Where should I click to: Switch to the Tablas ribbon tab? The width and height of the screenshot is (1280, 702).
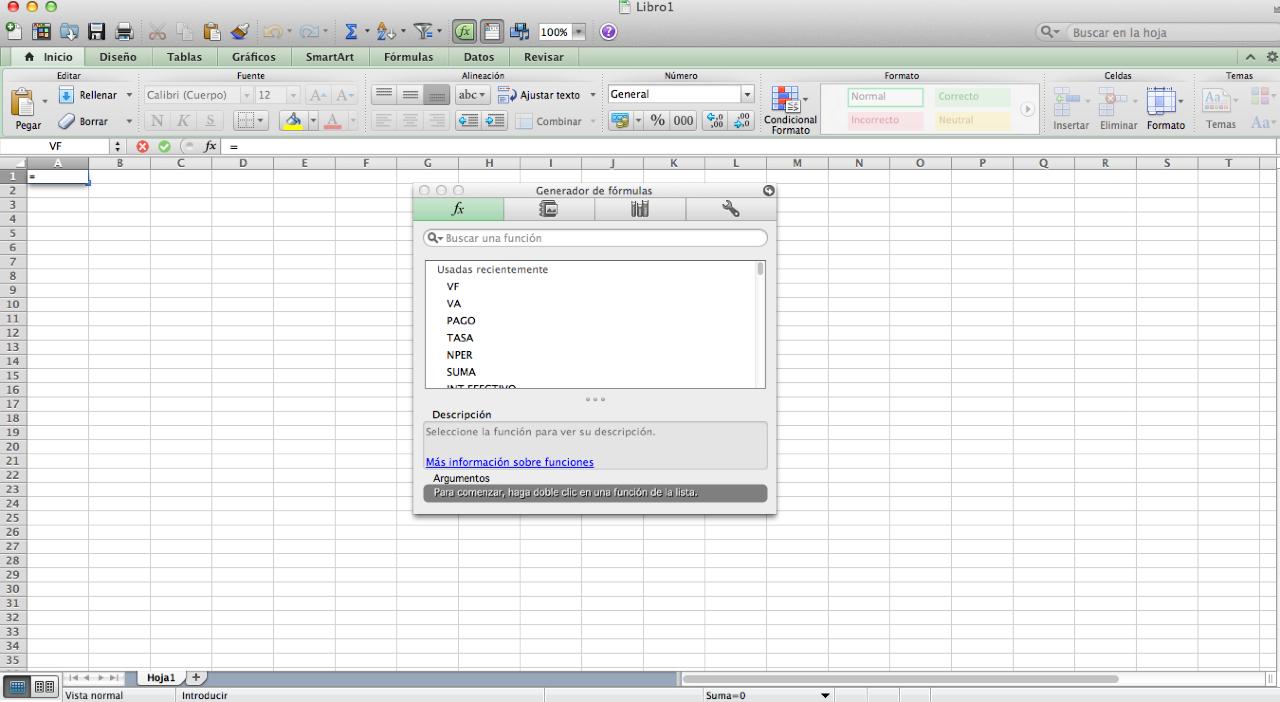(184, 57)
